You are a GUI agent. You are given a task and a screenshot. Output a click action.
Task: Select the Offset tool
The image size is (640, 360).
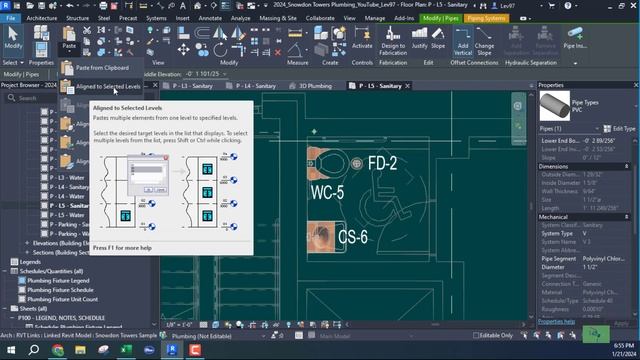(x=202, y=33)
